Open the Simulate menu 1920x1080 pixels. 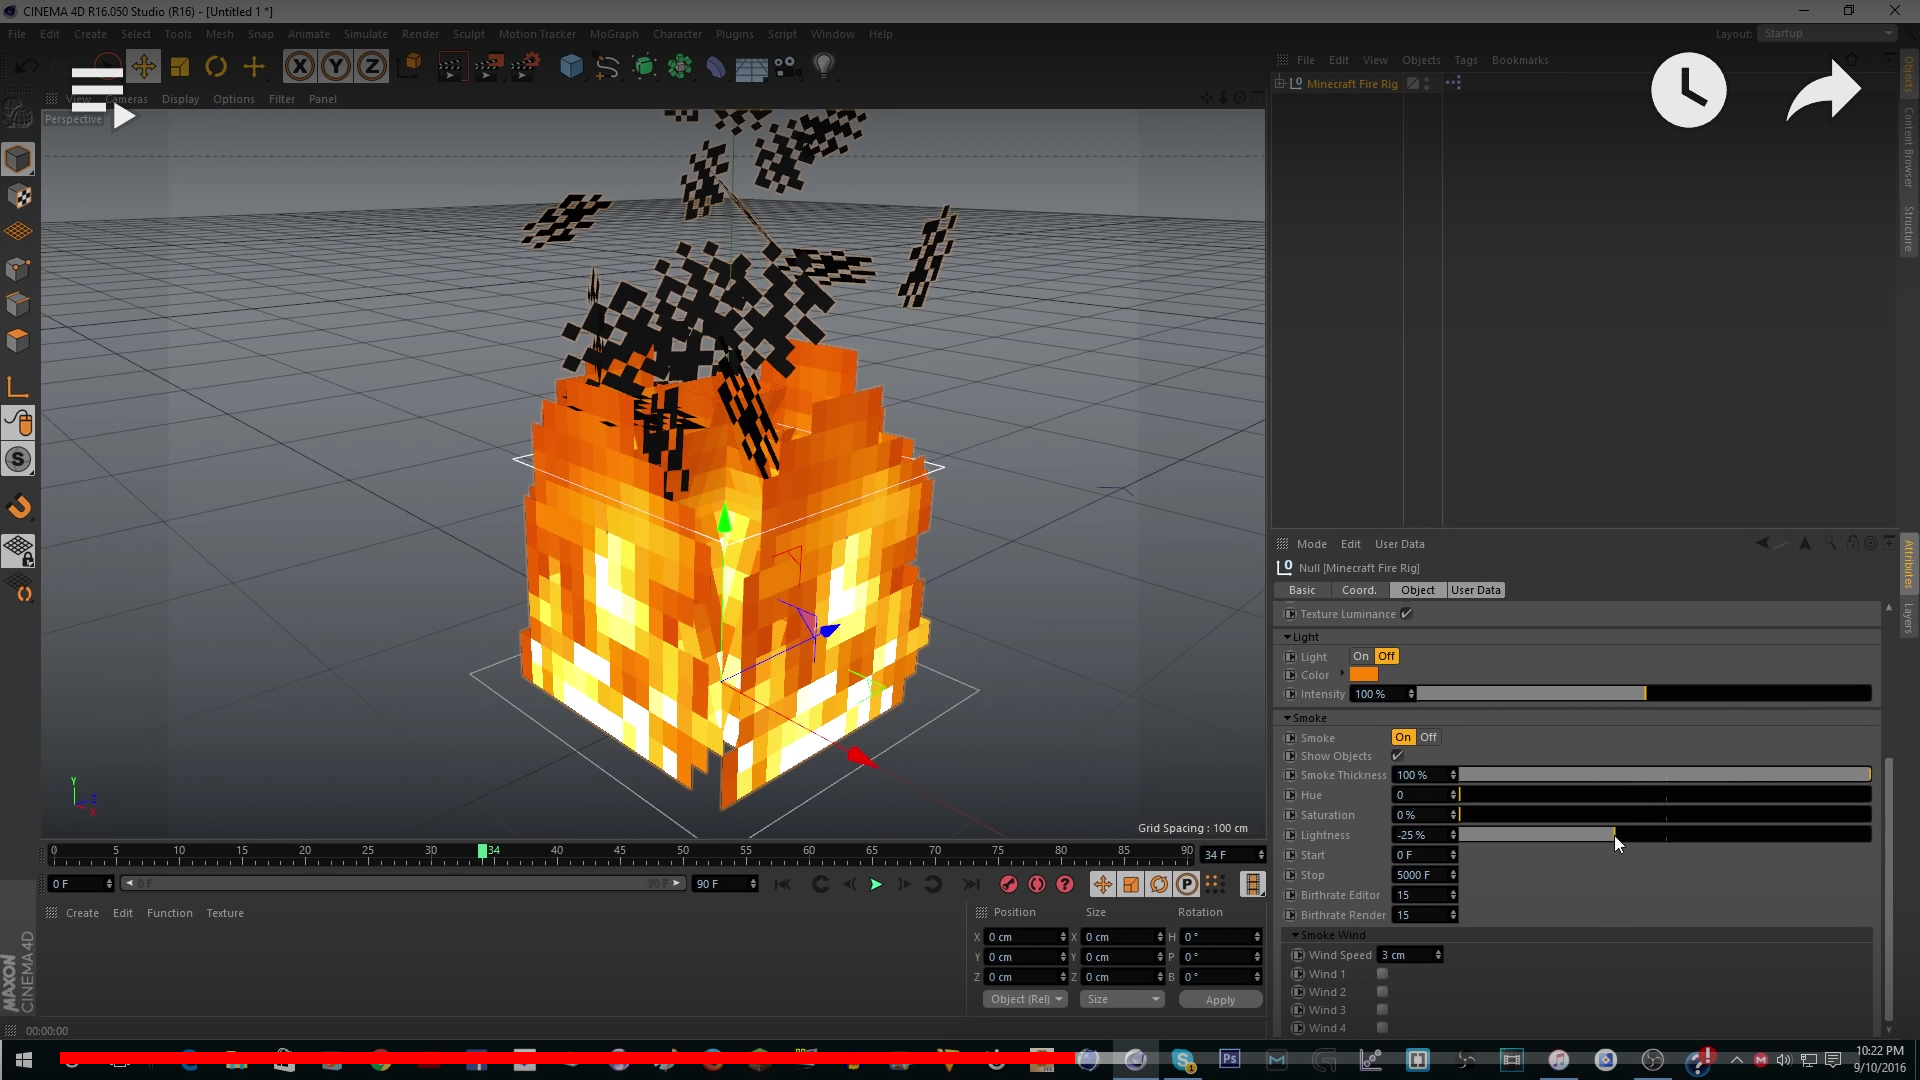click(365, 34)
